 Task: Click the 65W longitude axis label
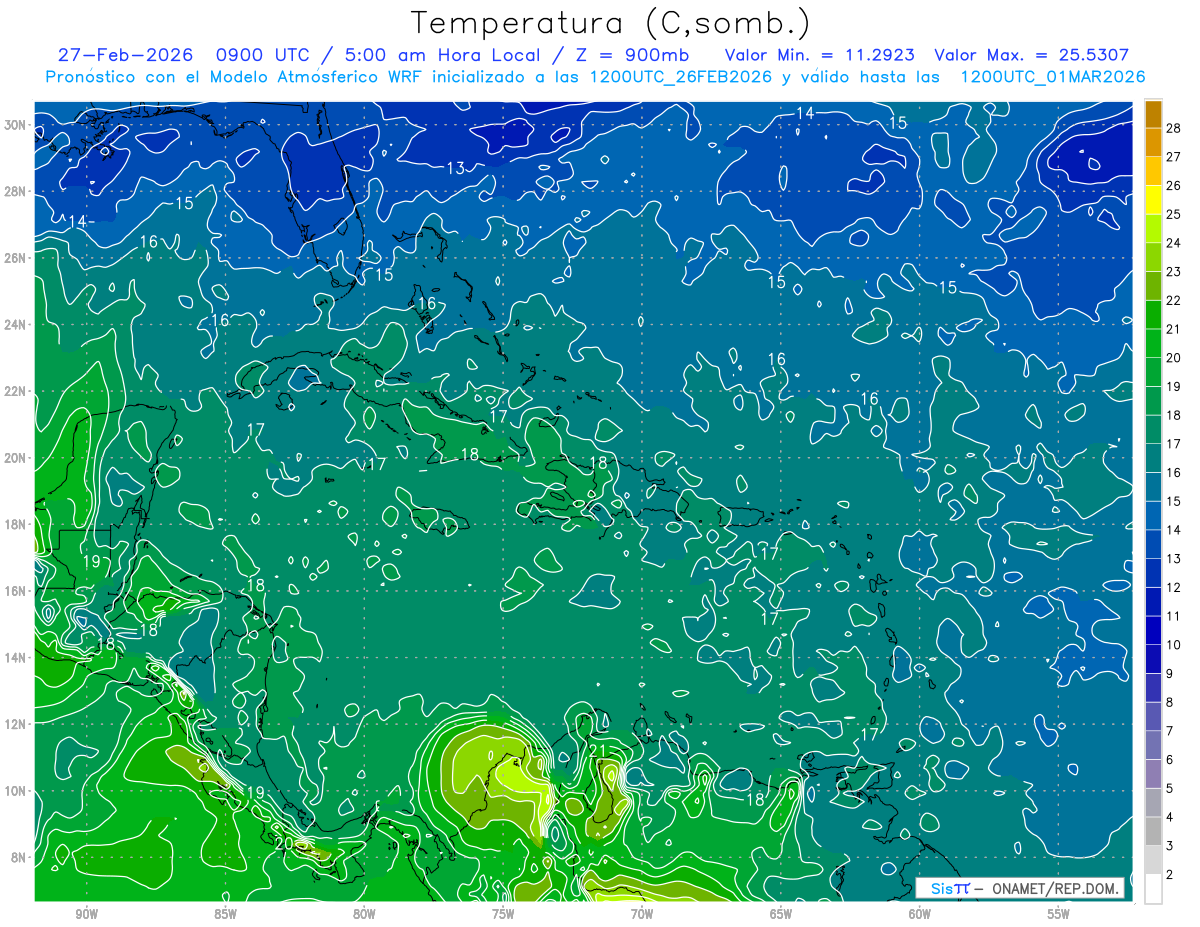coord(781,913)
